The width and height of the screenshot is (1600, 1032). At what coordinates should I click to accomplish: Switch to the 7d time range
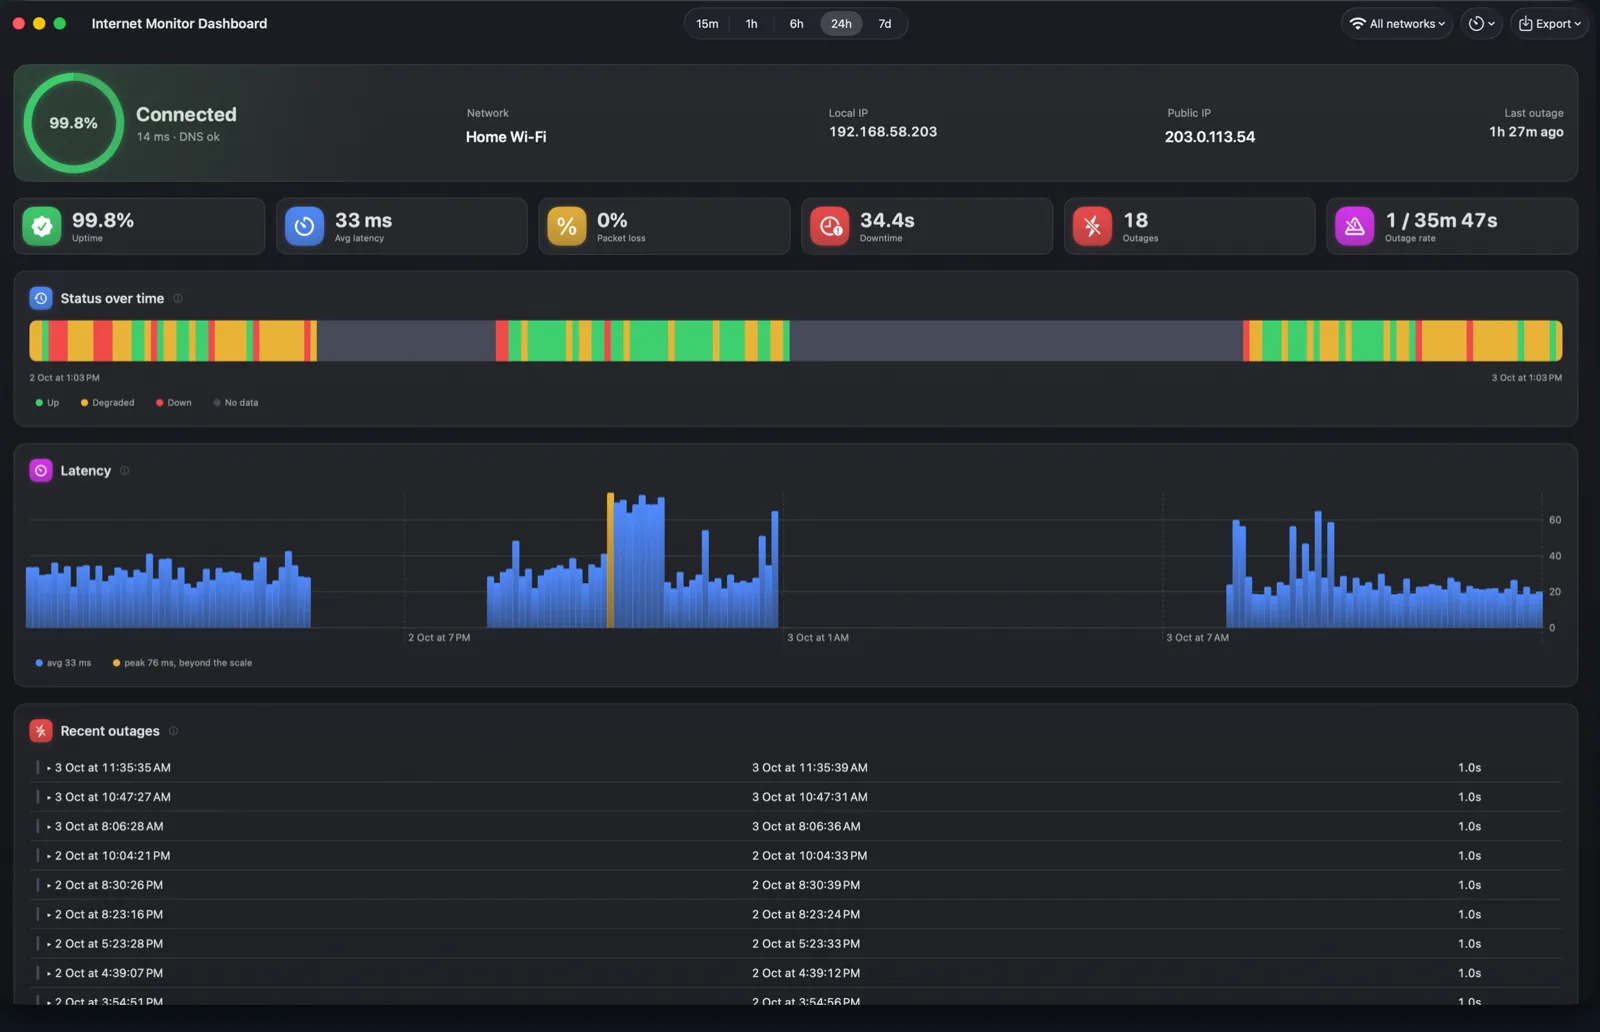point(885,24)
